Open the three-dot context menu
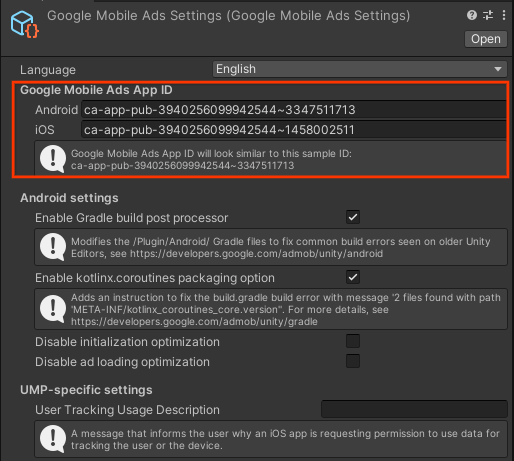The image size is (514, 461). click(504, 15)
